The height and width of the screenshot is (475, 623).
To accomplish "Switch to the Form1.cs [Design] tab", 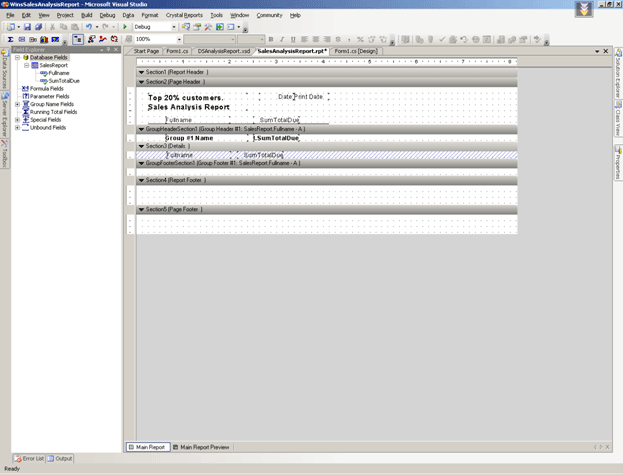I will [x=356, y=51].
